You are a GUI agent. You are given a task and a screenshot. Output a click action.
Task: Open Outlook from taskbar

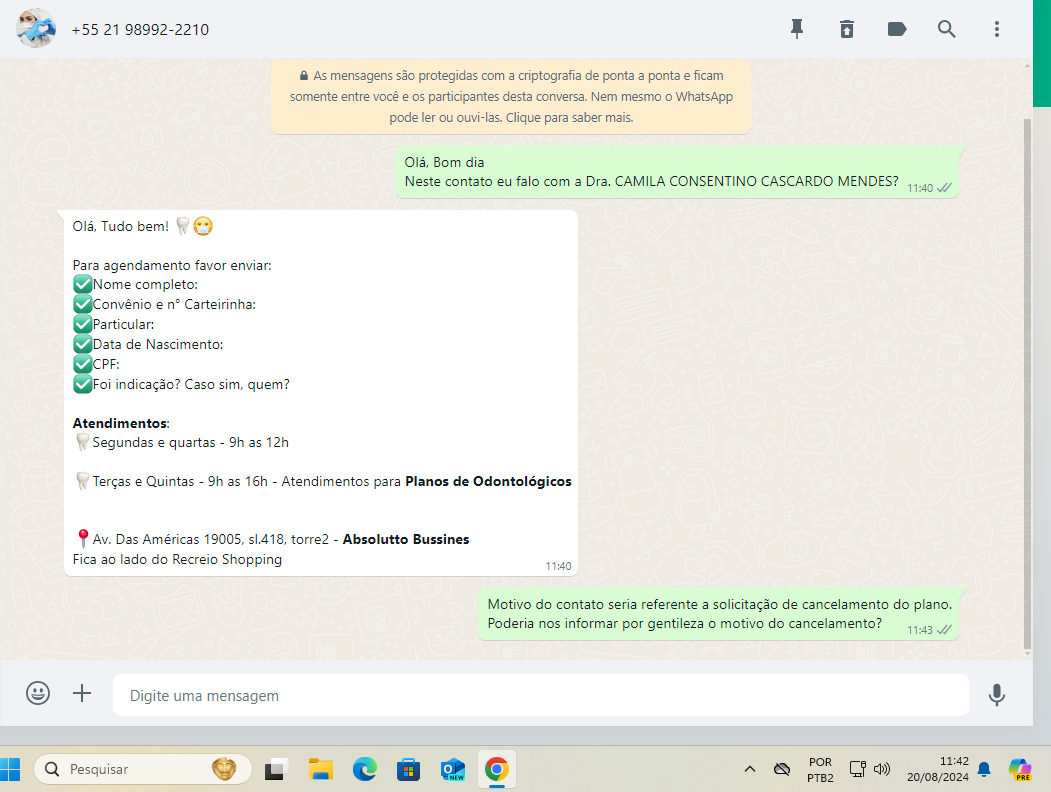(x=452, y=769)
